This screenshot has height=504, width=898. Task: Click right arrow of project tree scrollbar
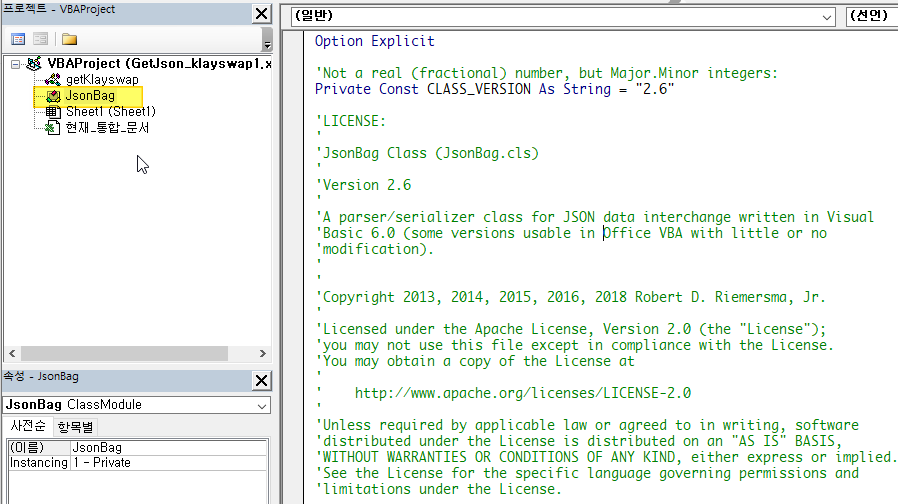(x=263, y=353)
